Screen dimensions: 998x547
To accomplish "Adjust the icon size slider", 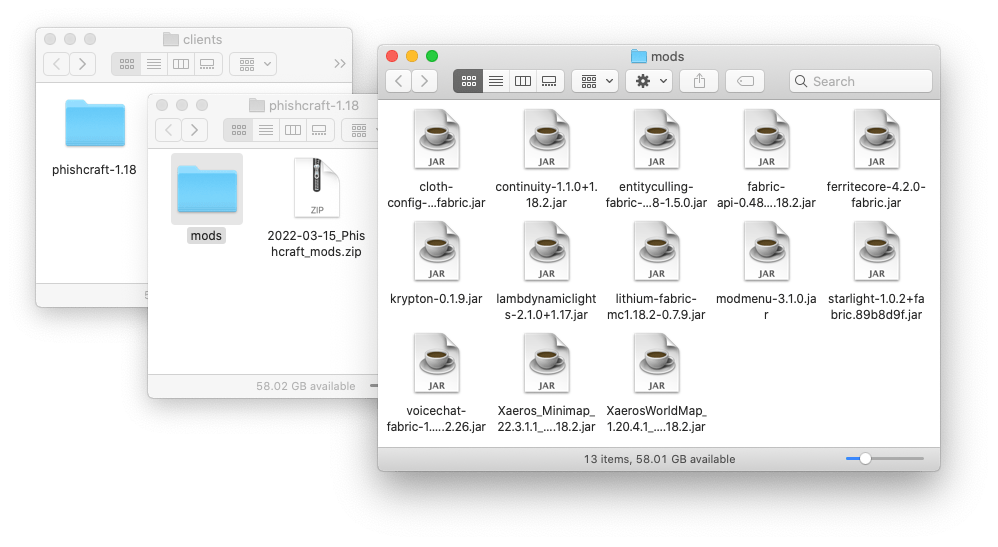I will coord(866,458).
